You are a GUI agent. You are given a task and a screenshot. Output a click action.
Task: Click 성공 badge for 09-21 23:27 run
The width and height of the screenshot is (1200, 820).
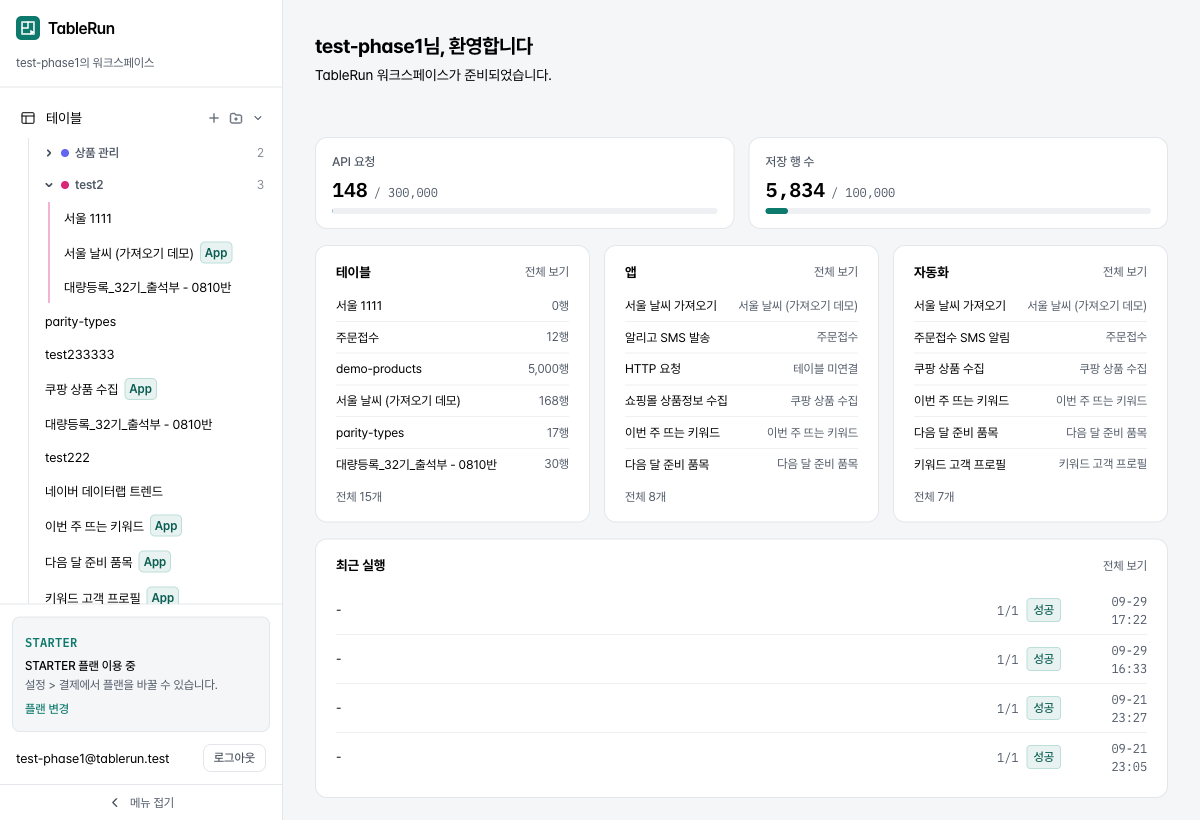[x=1043, y=708]
